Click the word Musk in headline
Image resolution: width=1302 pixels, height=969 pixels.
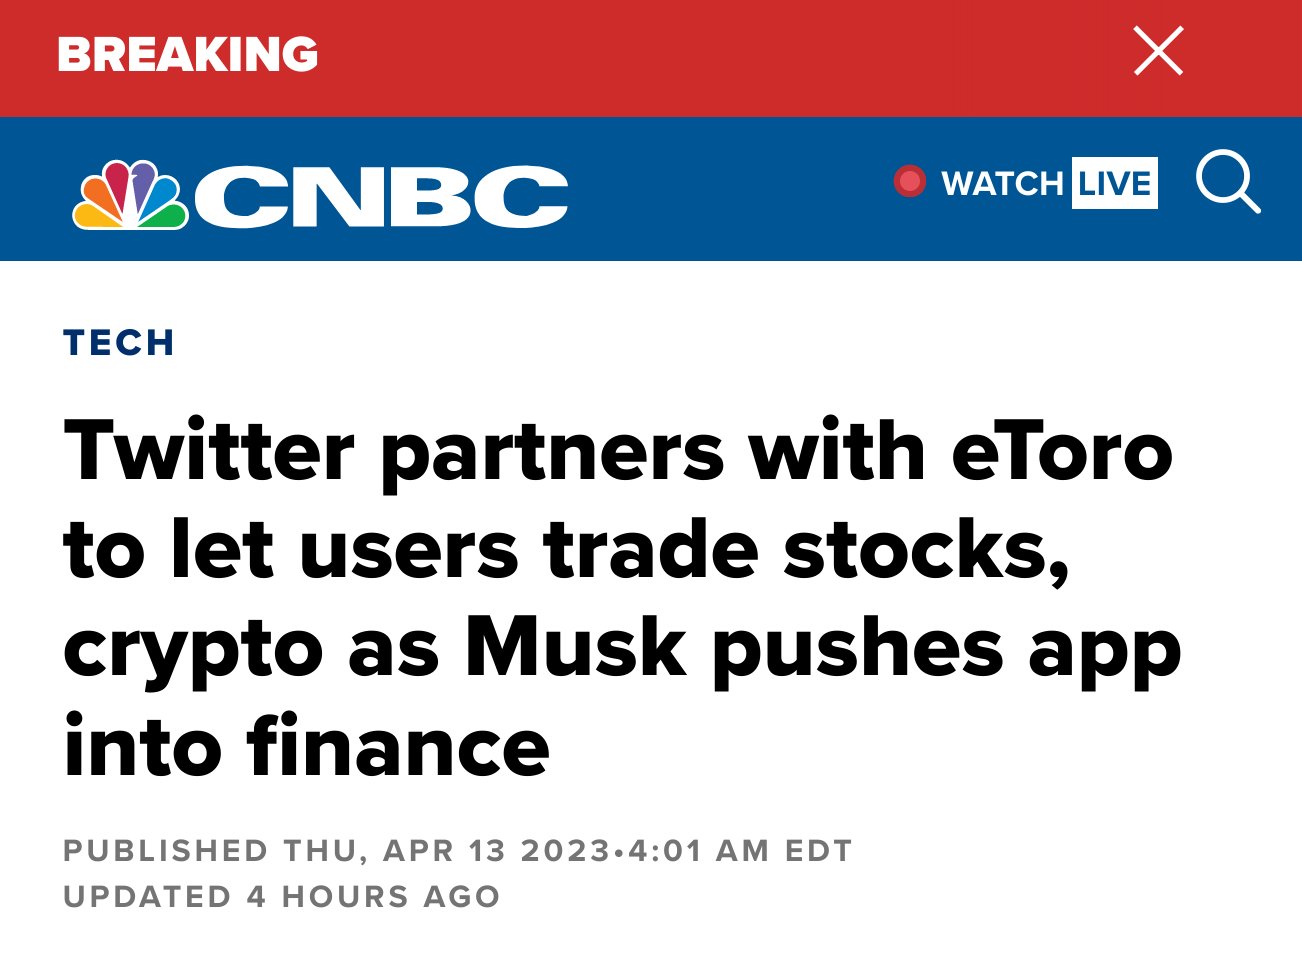pos(575,649)
